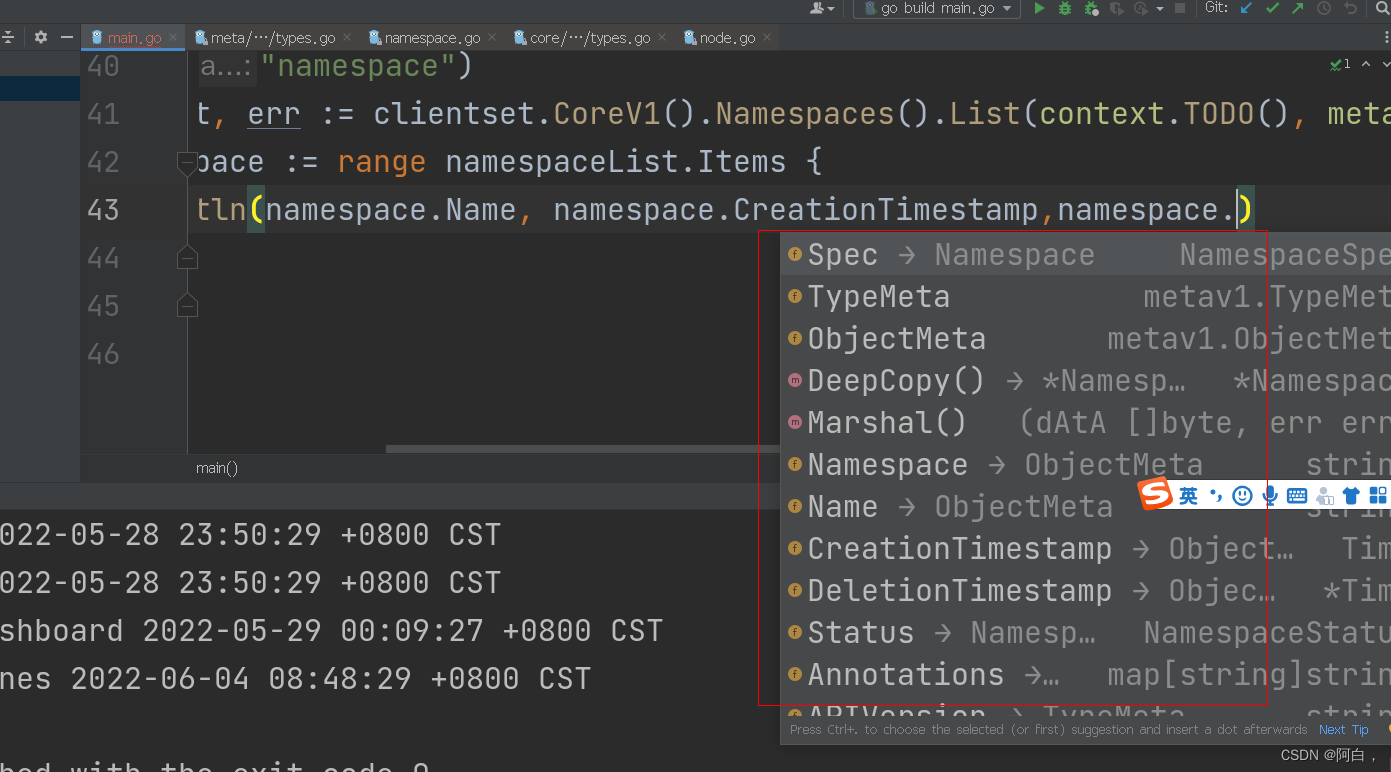The width and height of the screenshot is (1391, 772).
Task: Open Sogou soft keyboard icon
Action: (1297, 496)
